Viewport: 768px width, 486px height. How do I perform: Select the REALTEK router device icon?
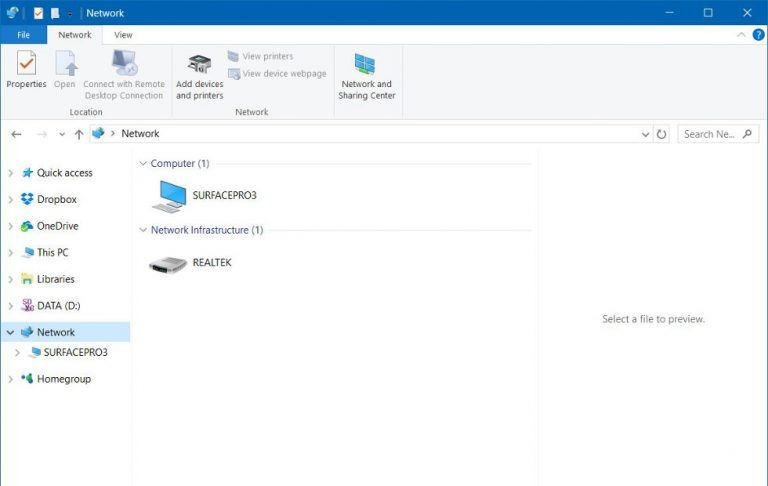pyautogui.click(x=168, y=265)
